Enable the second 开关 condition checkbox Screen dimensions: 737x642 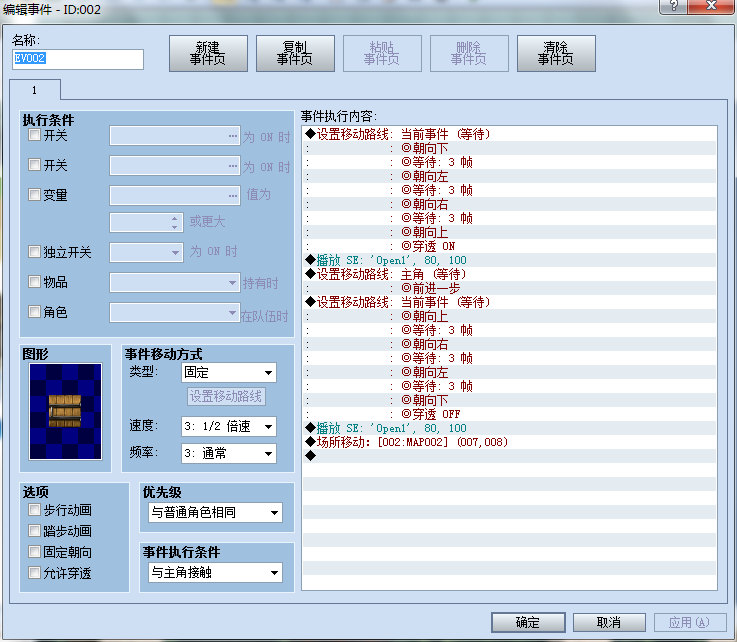tap(34, 164)
